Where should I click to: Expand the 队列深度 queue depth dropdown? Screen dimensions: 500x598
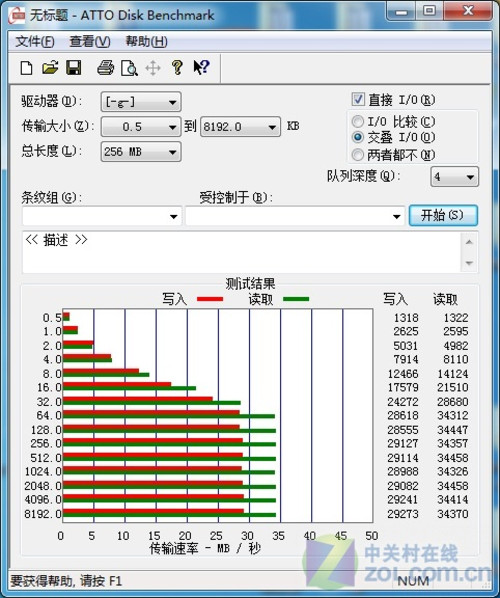[x=454, y=177]
